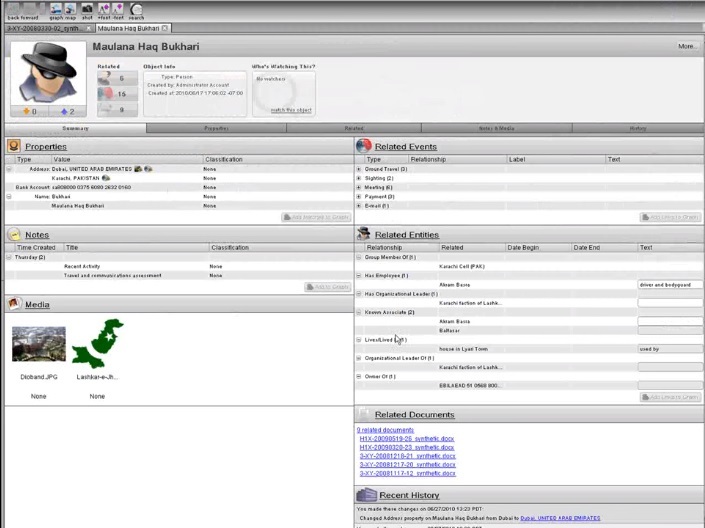Open the graph view toolbar icon
Image resolution: width=705 pixels, height=528 pixels.
click(x=56, y=9)
